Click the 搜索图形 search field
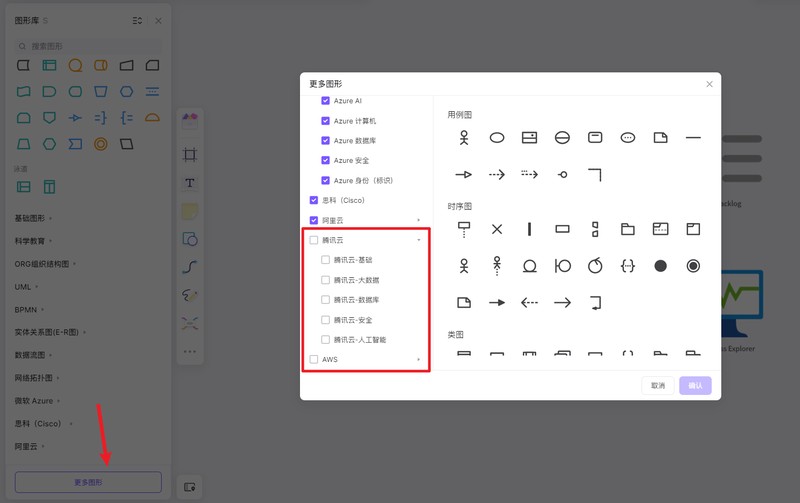The image size is (800, 503). coord(88,46)
